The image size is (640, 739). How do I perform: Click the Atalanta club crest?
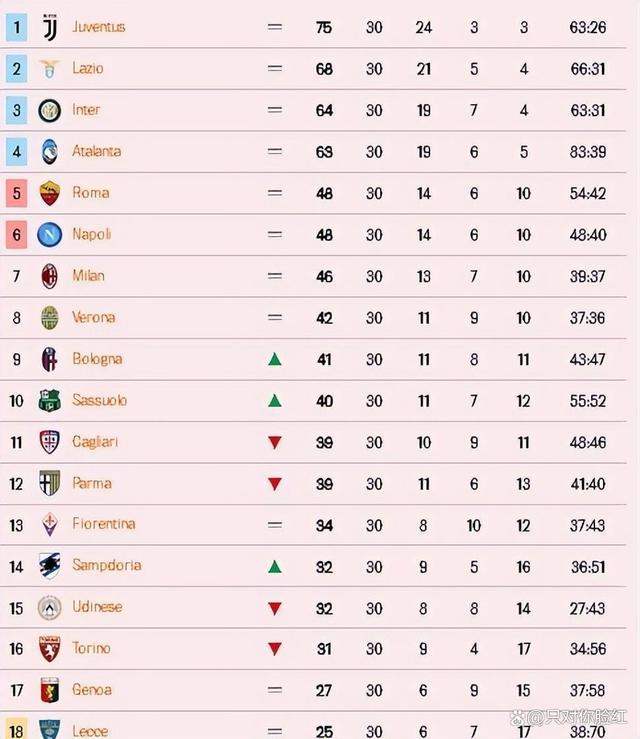point(49,152)
